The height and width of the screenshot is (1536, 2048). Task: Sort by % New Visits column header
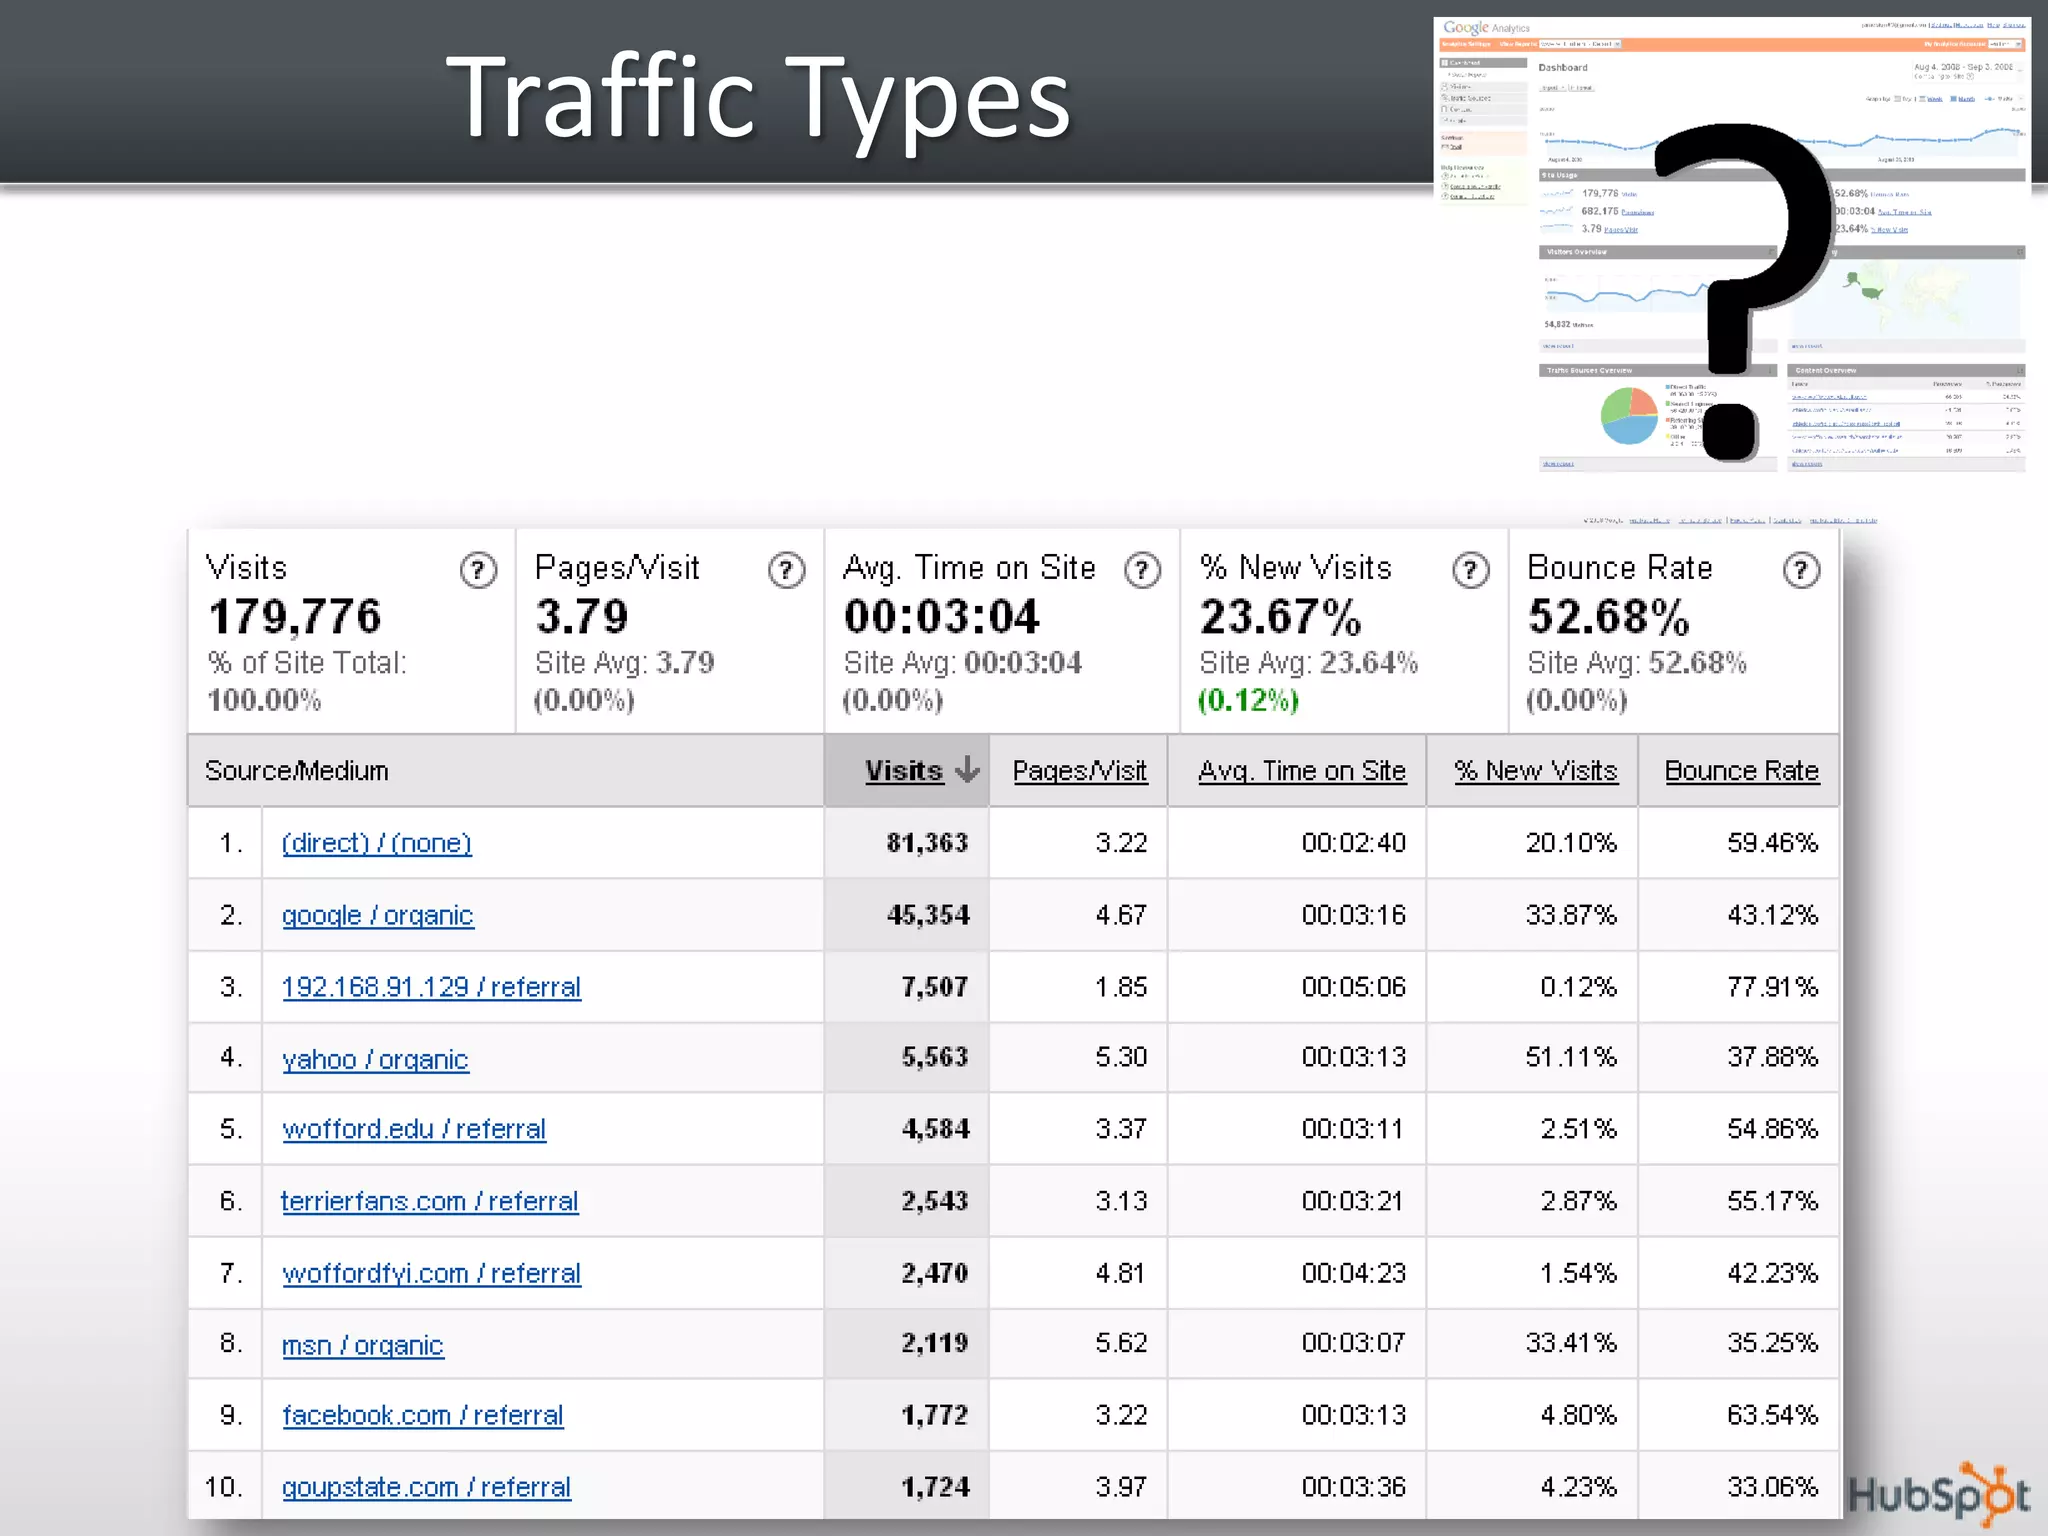1535,771
